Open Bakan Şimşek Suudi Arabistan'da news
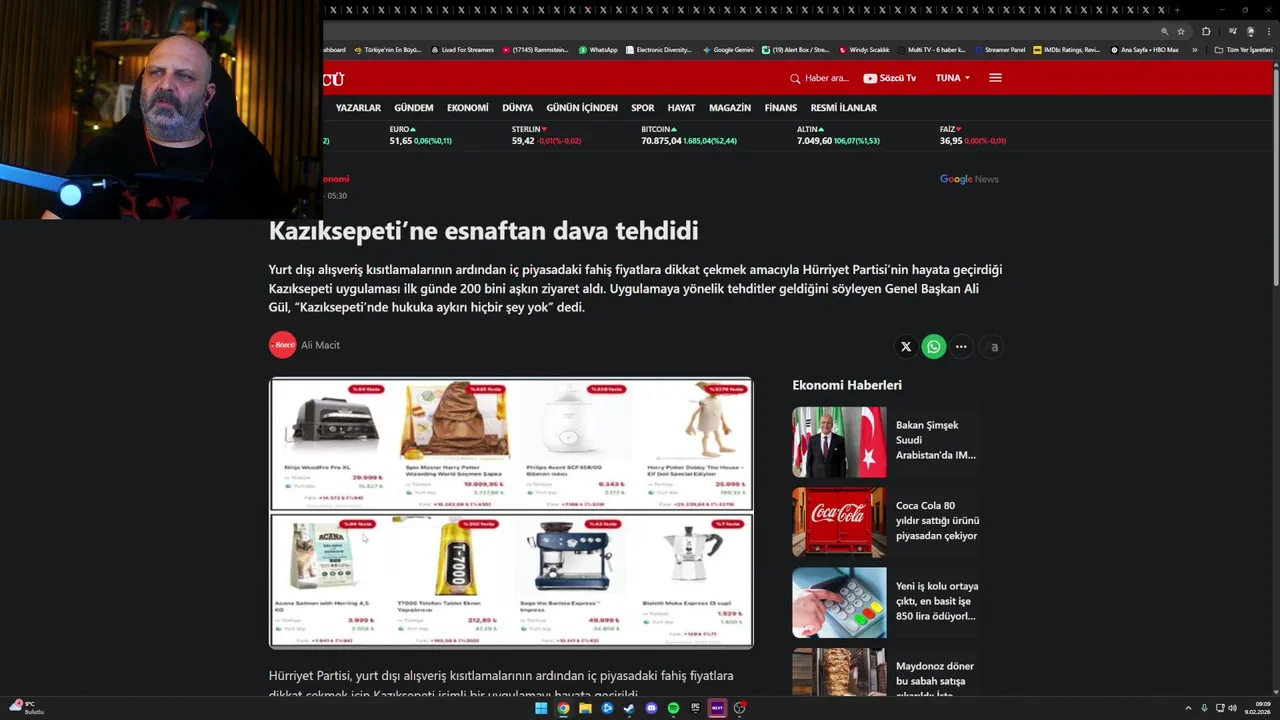 click(936, 440)
